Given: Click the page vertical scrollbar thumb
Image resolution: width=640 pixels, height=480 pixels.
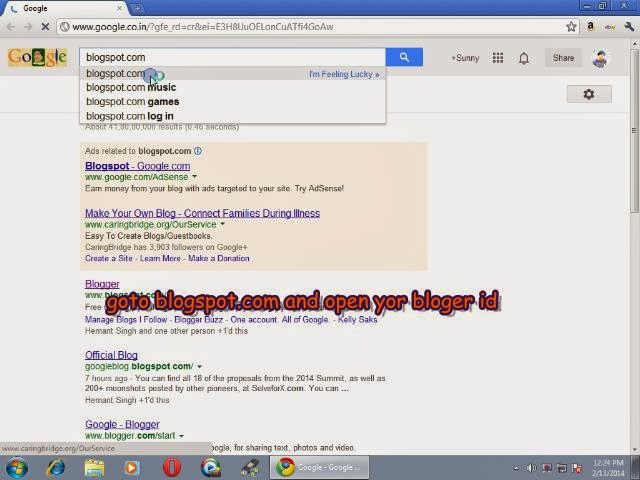Looking at the screenshot, I should point(634,131).
